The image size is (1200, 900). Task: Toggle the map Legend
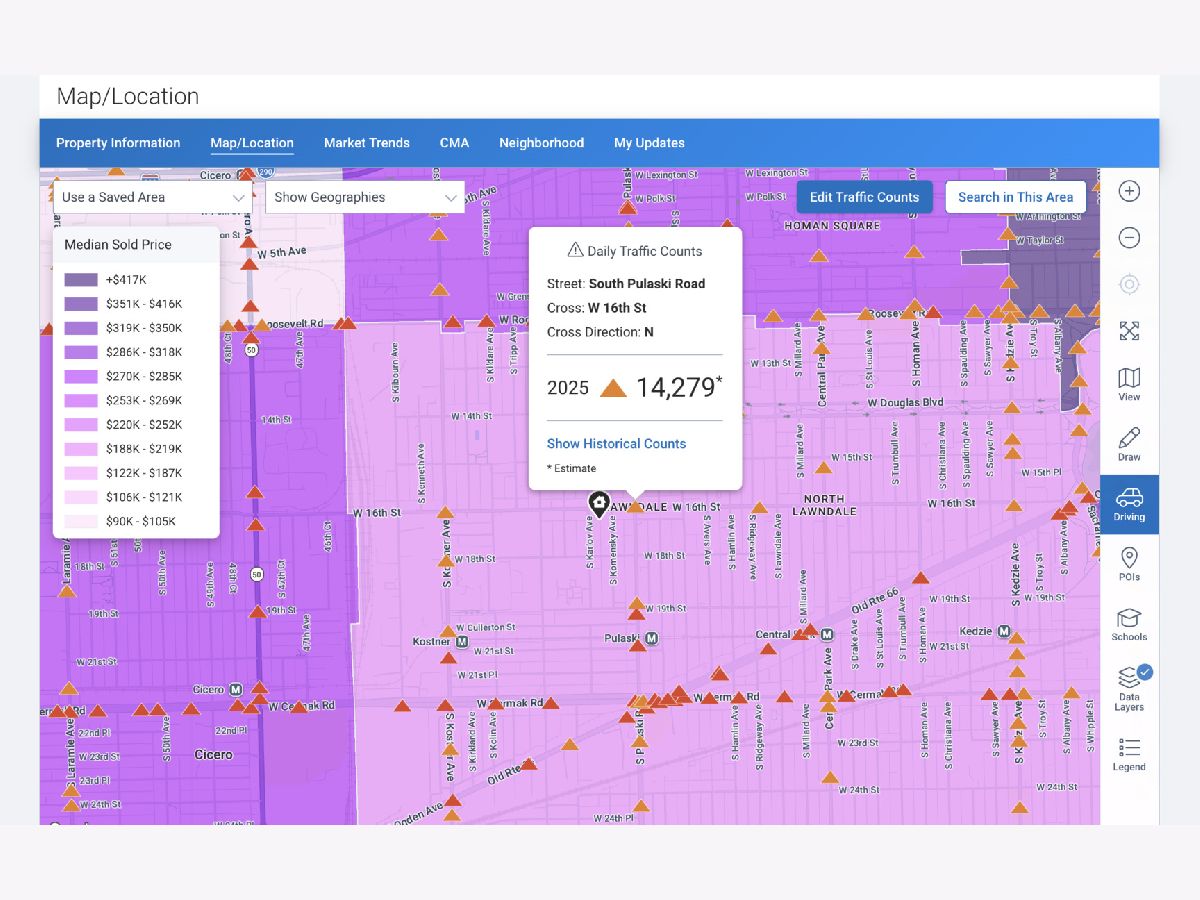[x=1129, y=754]
